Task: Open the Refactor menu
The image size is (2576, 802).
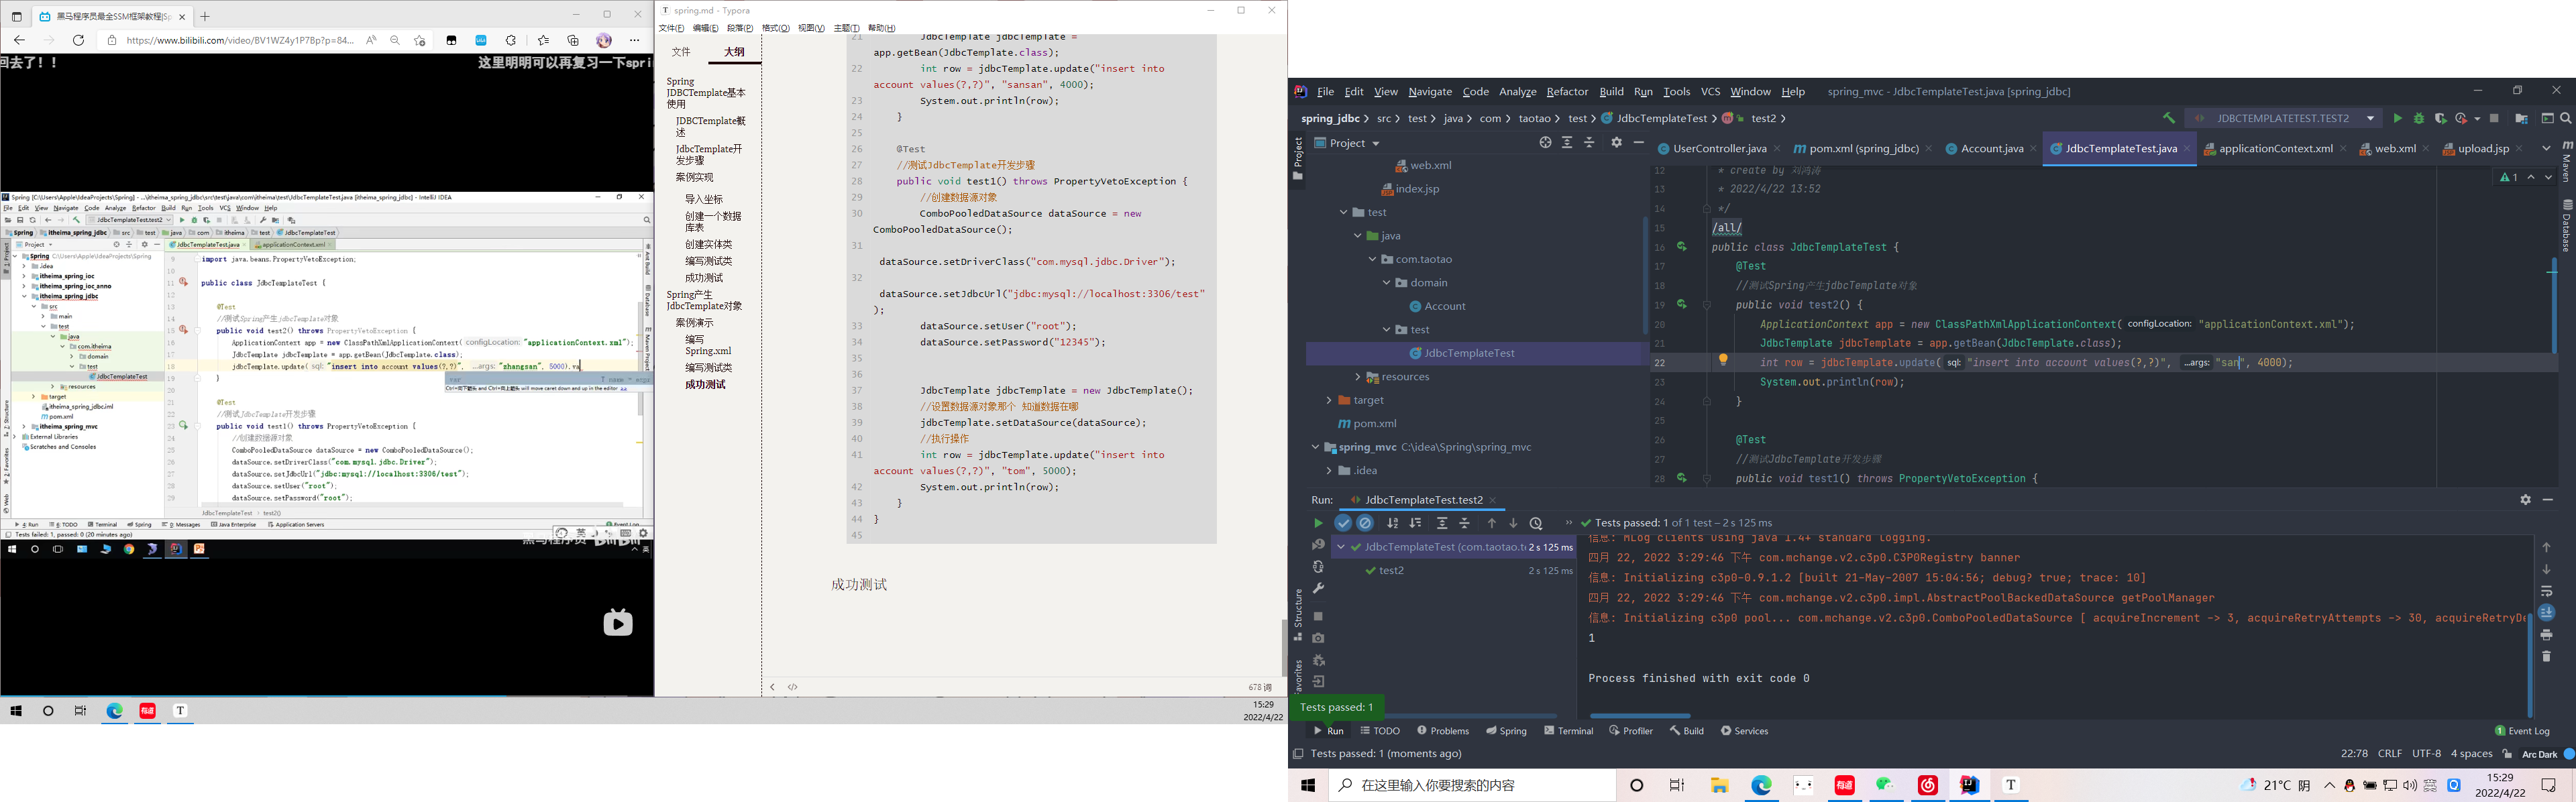Action: [x=1566, y=92]
